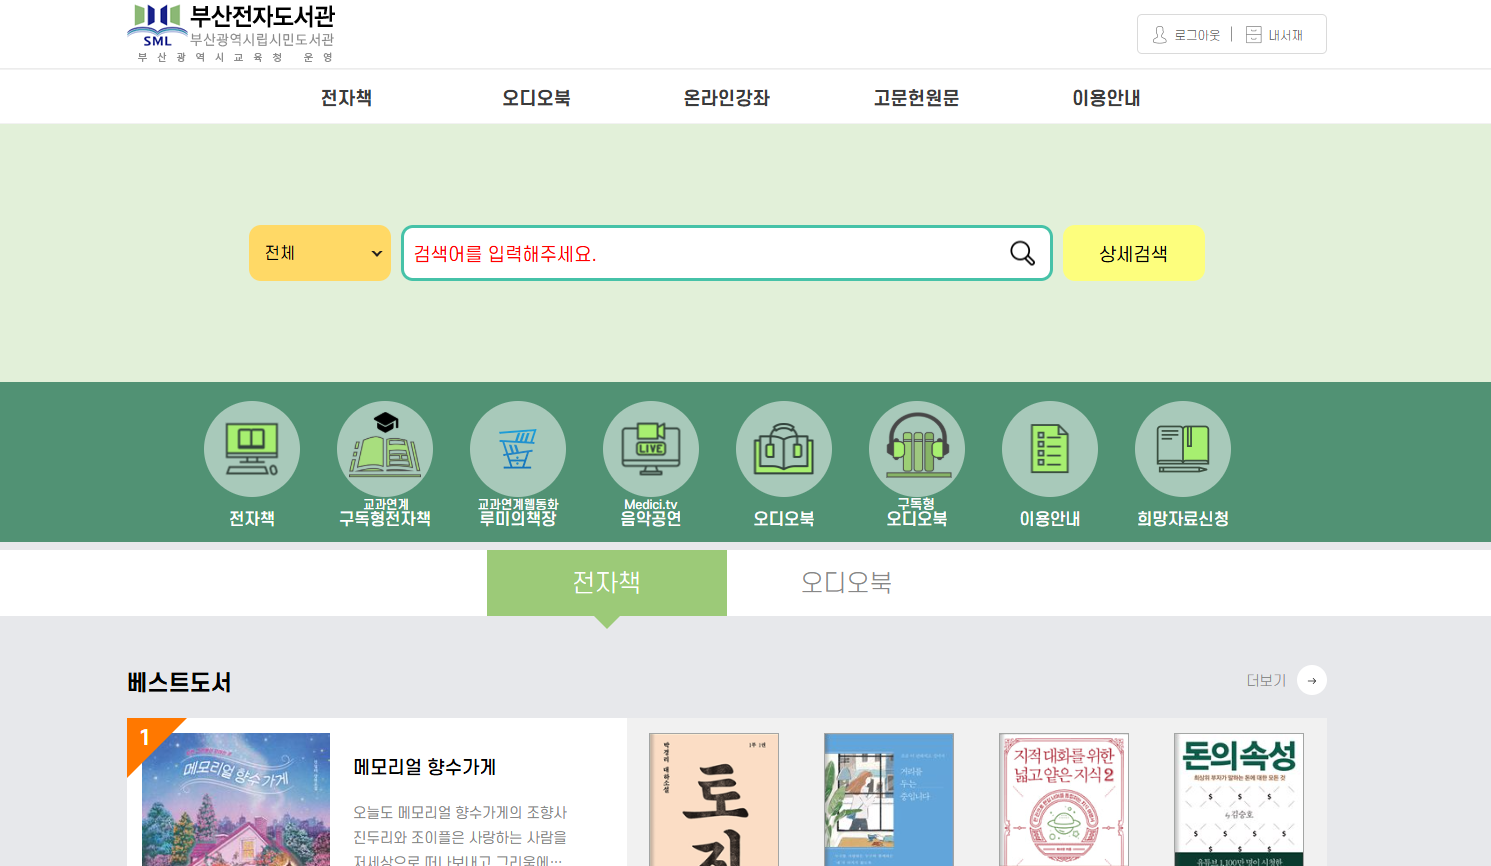Open the 토지 book cover
1491x866 pixels.
[714, 799]
